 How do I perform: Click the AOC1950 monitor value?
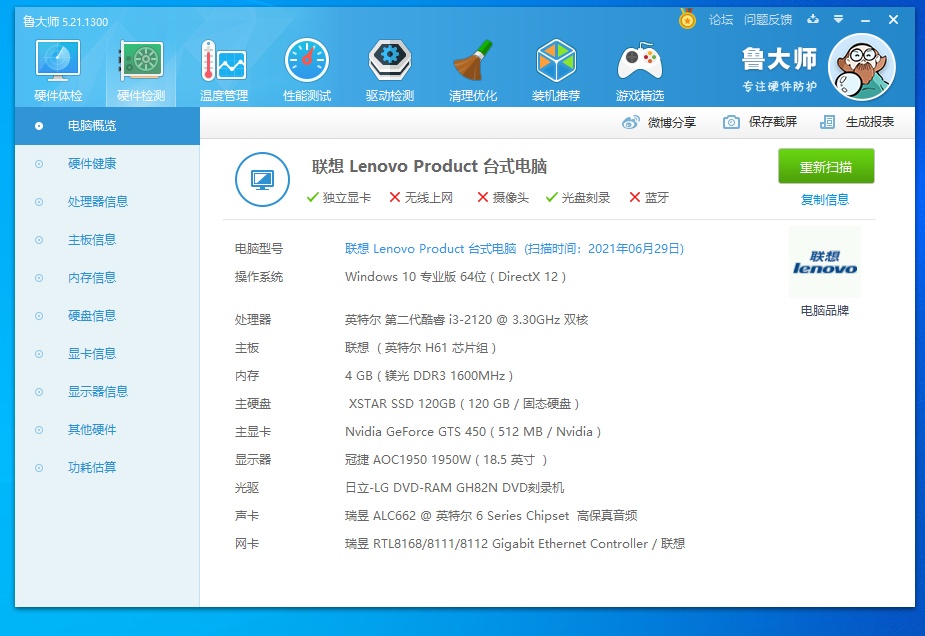(446, 460)
